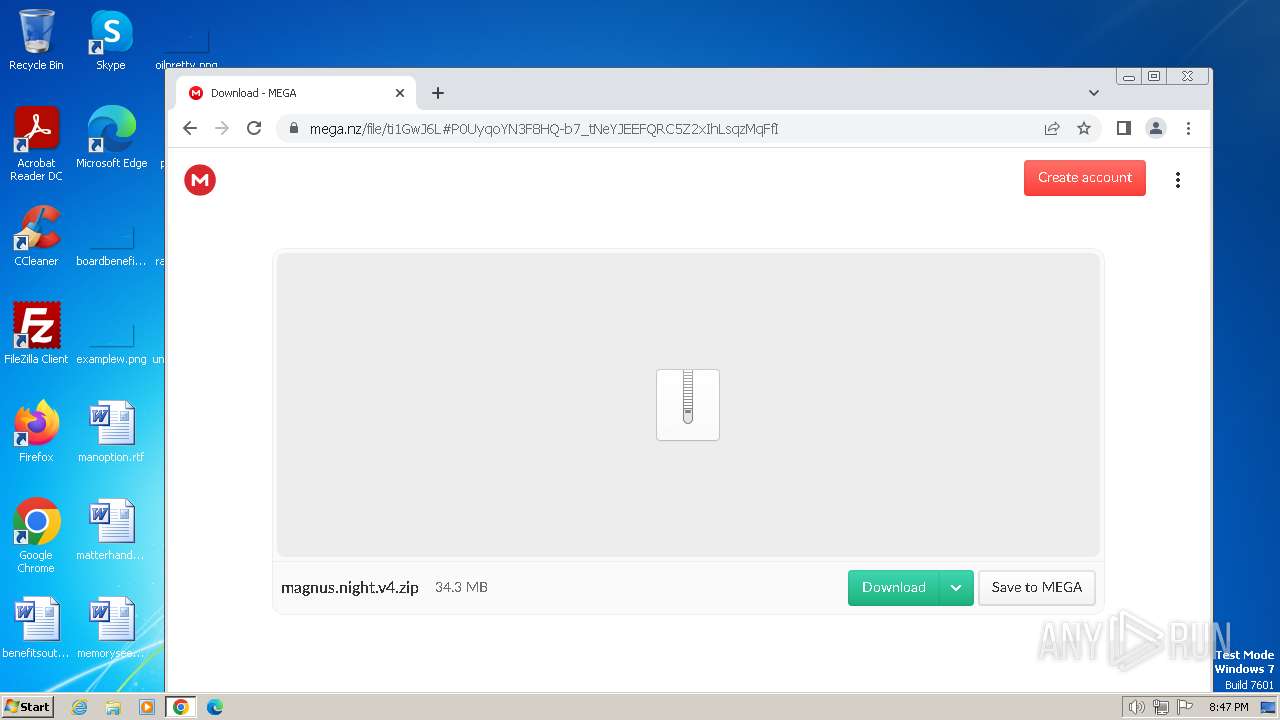
Task: Open File Explorer from taskbar
Action: coord(113,707)
